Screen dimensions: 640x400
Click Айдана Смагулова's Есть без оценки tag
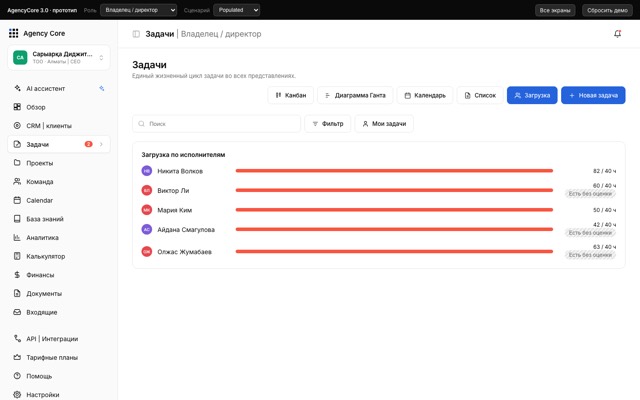590,233
